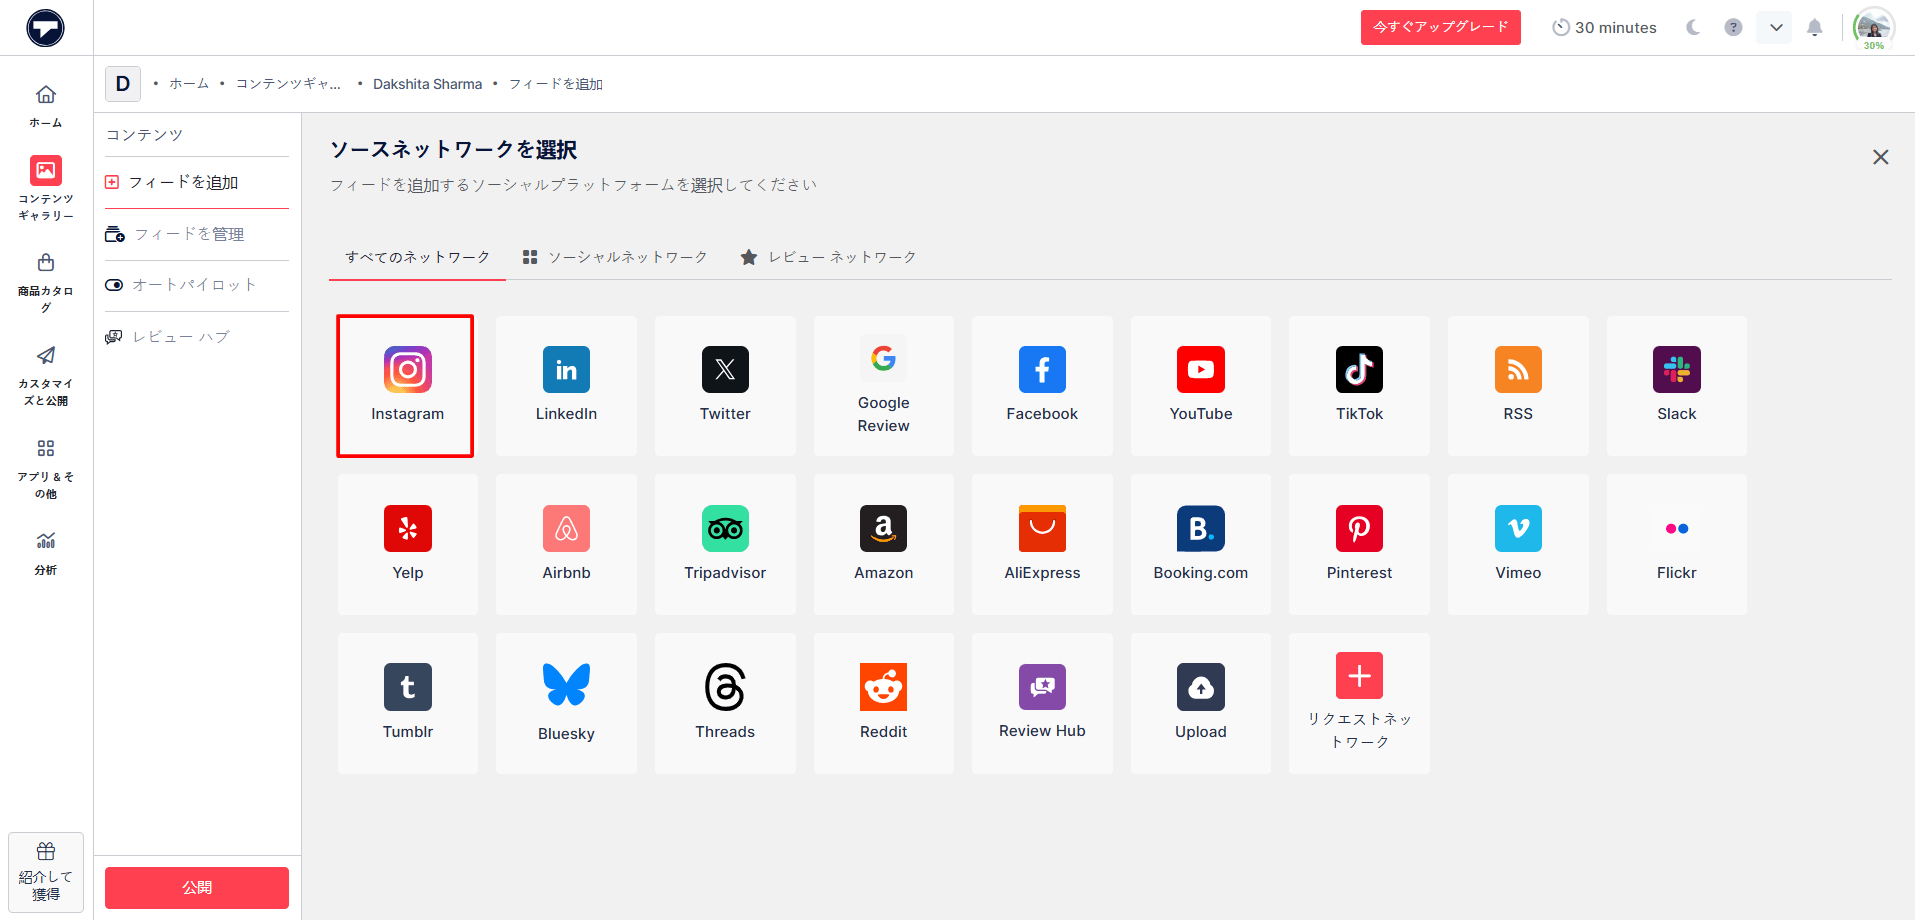Choose the Facebook network card

pyautogui.click(x=1042, y=386)
